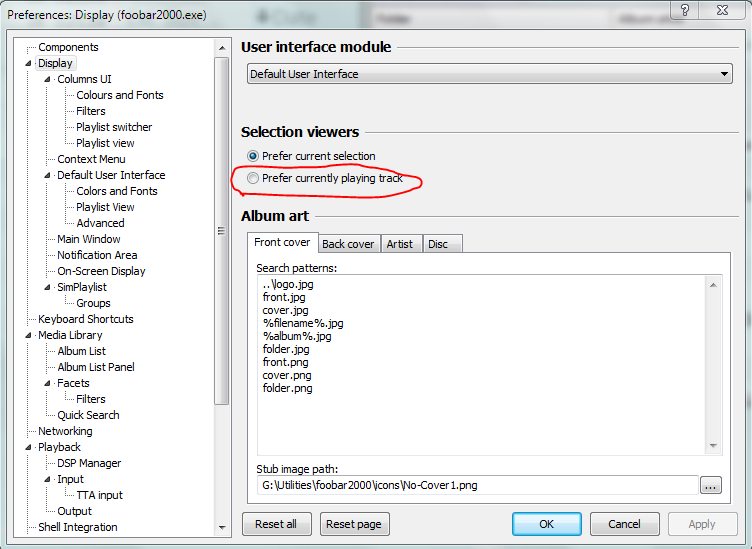Open Output preferences page
Viewport: 752px width, 549px height.
click(x=74, y=511)
